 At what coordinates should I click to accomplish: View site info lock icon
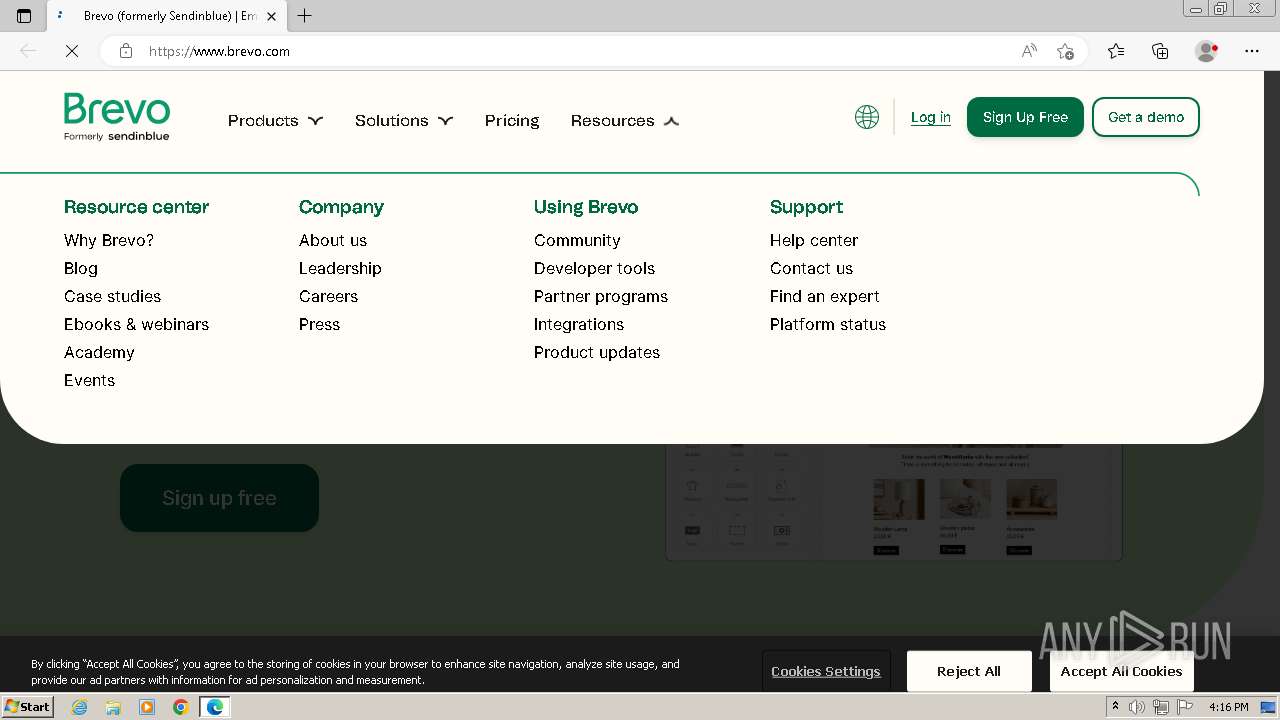tap(126, 51)
